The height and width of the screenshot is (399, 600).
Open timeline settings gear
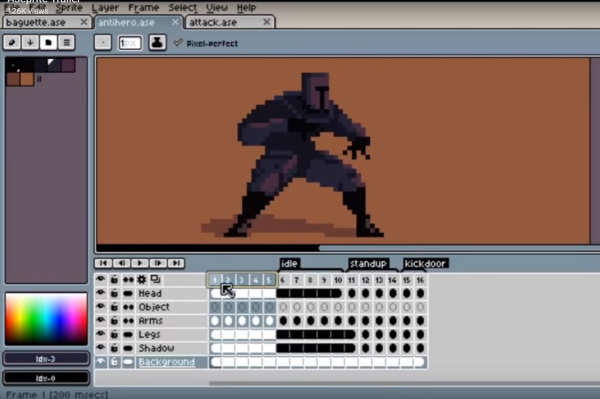(x=142, y=280)
